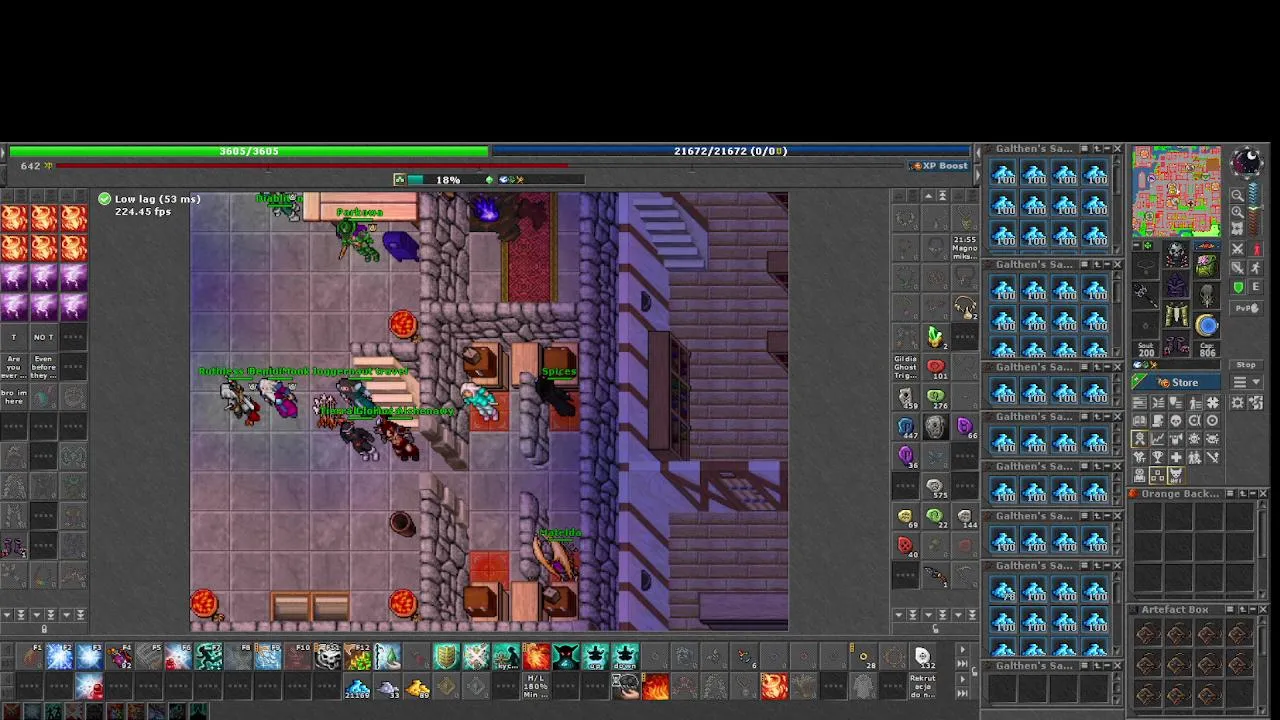This screenshot has height=720, width=1280.
Task: Minimize the Artefact Box container
Action: click(1251, 609)
